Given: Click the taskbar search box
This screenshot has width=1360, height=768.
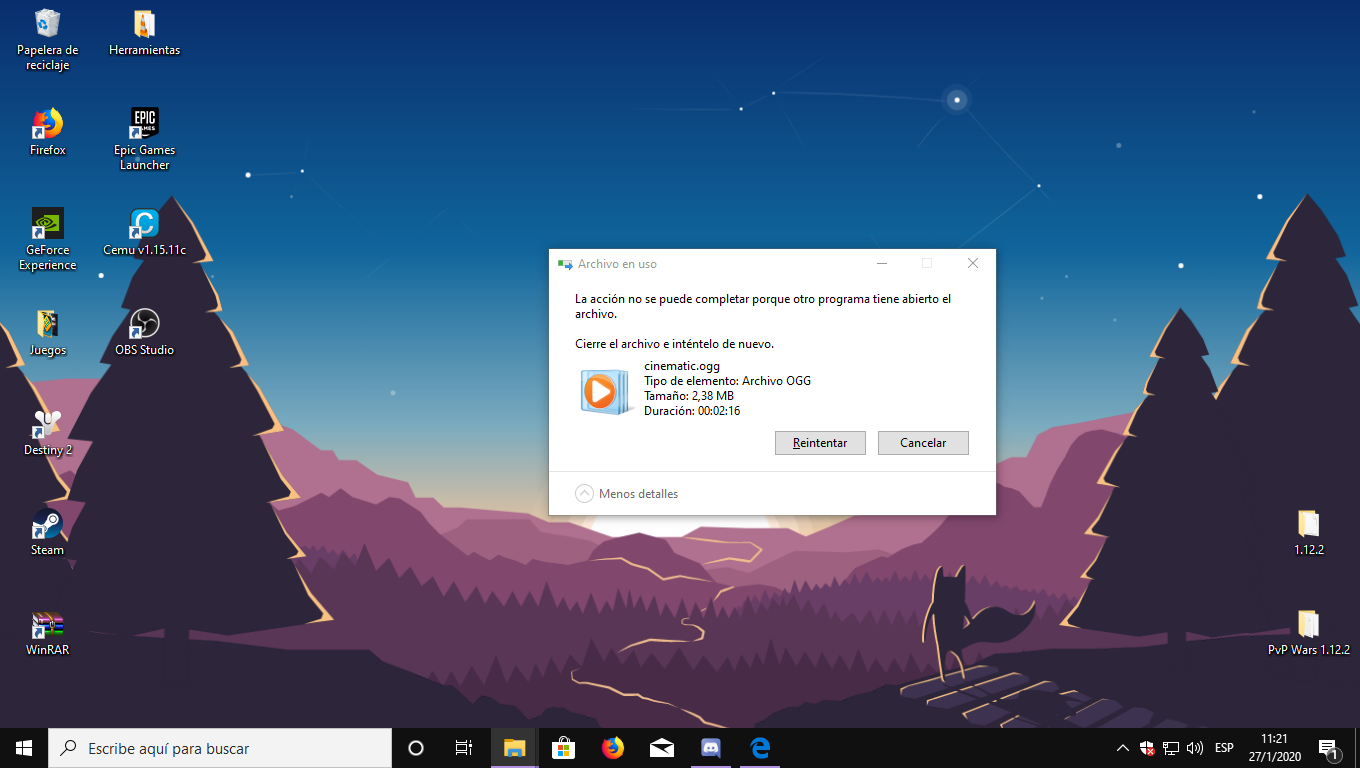Looking at the screenshot, I should [x=220, y=748].
